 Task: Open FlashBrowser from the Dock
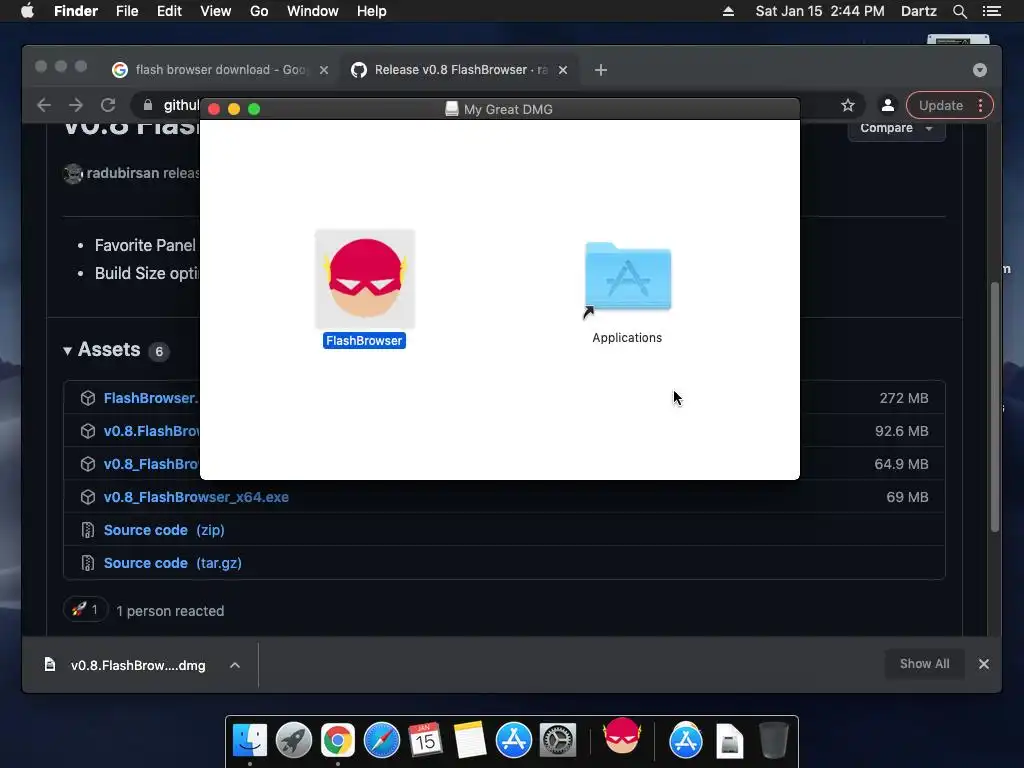622,737
